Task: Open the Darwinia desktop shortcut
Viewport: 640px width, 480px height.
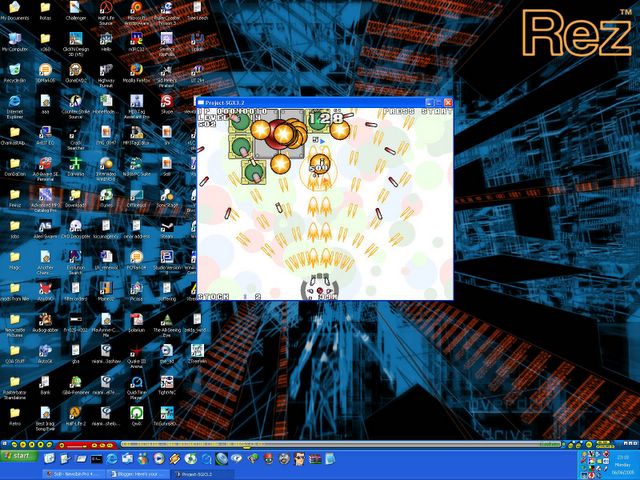Action: pyautogui.click(x=76, y=166)
